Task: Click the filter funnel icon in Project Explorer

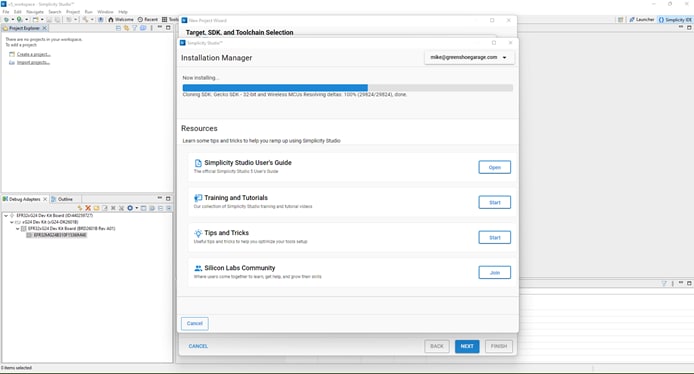Action: pyautogui.click(x=135, y=28)
